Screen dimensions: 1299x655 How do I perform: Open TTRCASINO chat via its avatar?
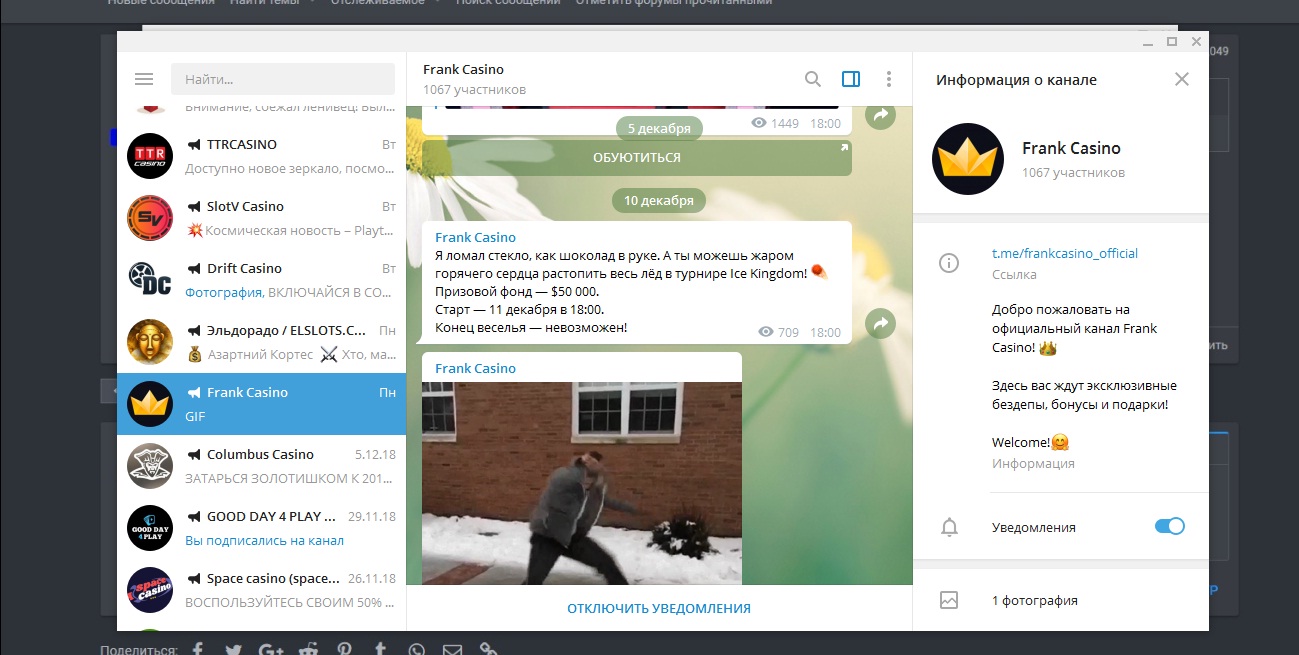tap(151, 155)
